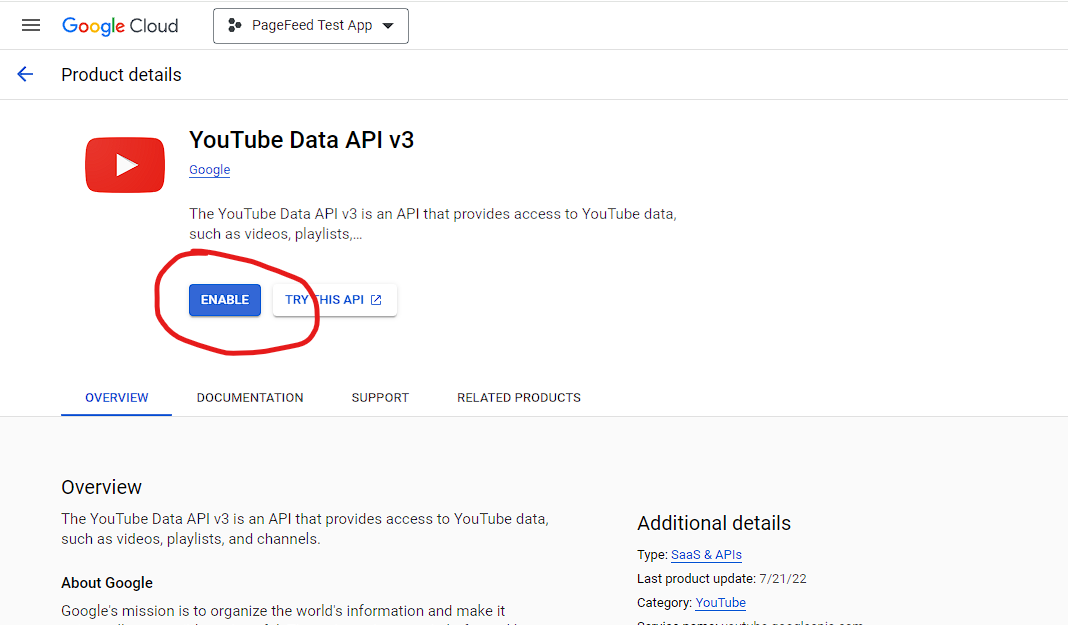The height and width of the screenshot is (625, 1068).
Task: Click the Overview section heading
Action: [x=101, y=487]
